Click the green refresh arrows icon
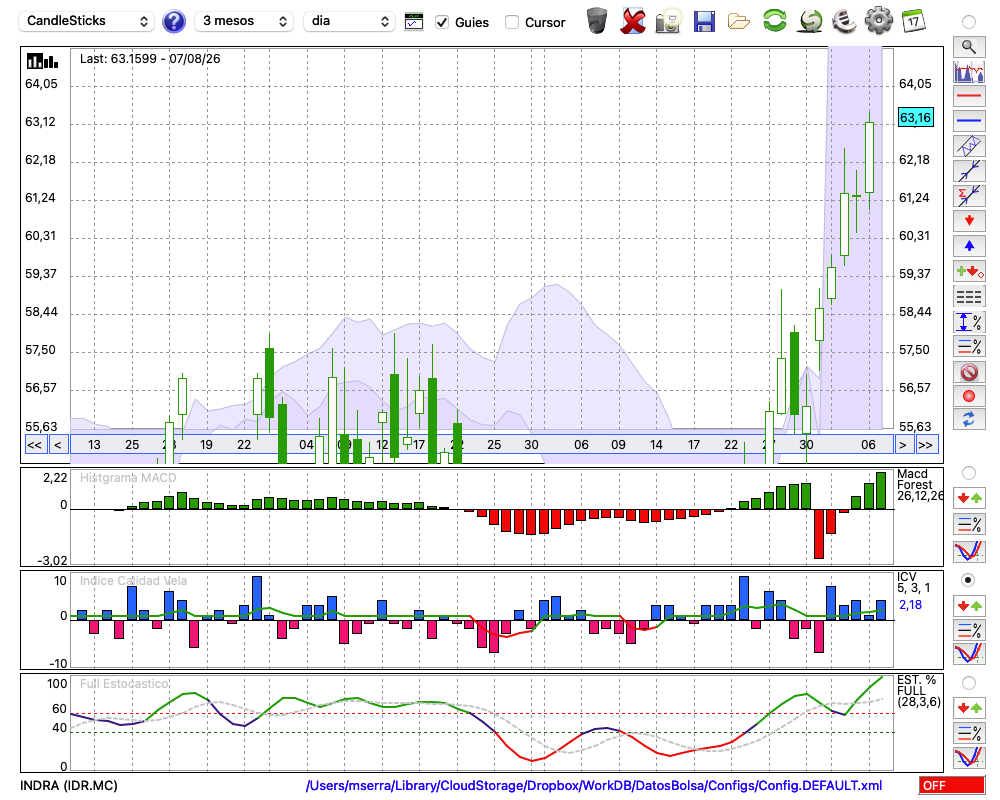Screen dimensions: 1000x800 pyautogui.click(x=774, y=20)
